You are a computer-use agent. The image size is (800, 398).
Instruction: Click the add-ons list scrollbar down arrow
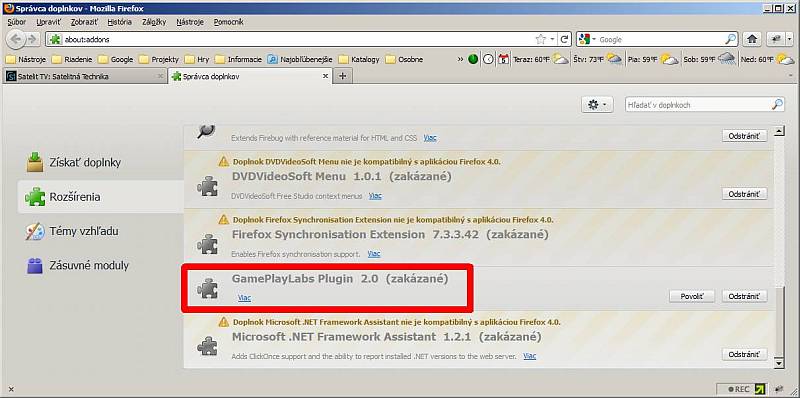(x=779, y=363)
